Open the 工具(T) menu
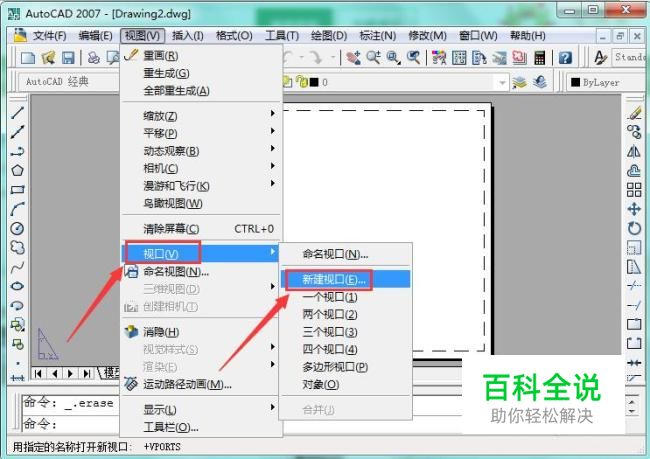Image resolution: width=650 pixels, height=459 pixels. coord(282,36)
